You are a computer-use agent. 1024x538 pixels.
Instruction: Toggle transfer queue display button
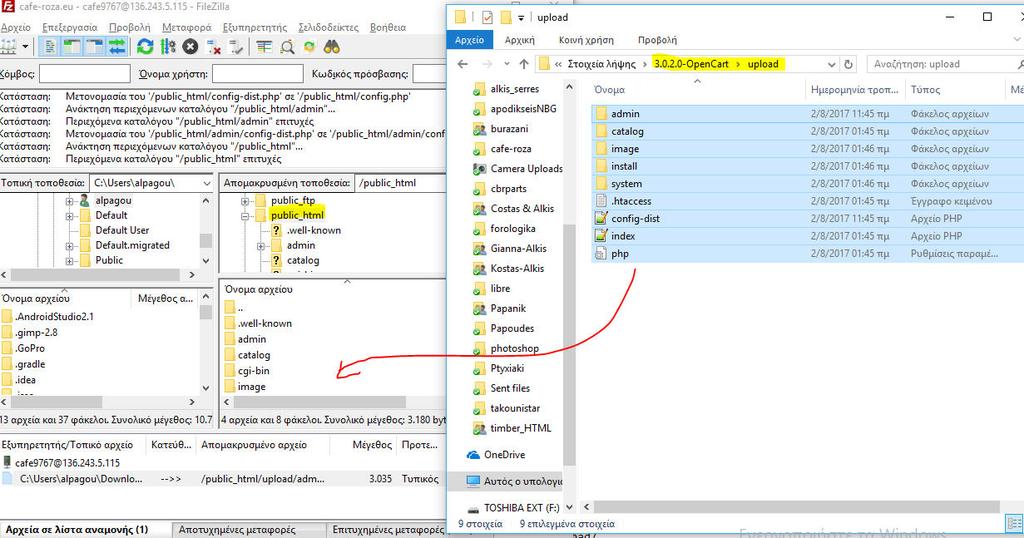(118, 46)
